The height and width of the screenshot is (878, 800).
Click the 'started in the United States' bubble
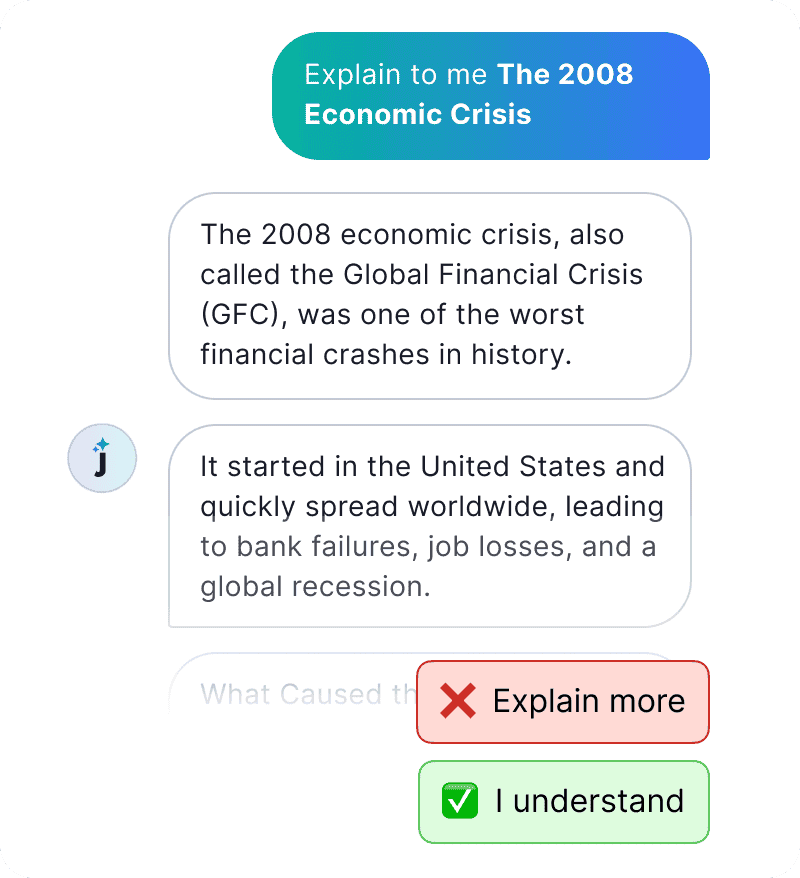pos(430,526)
